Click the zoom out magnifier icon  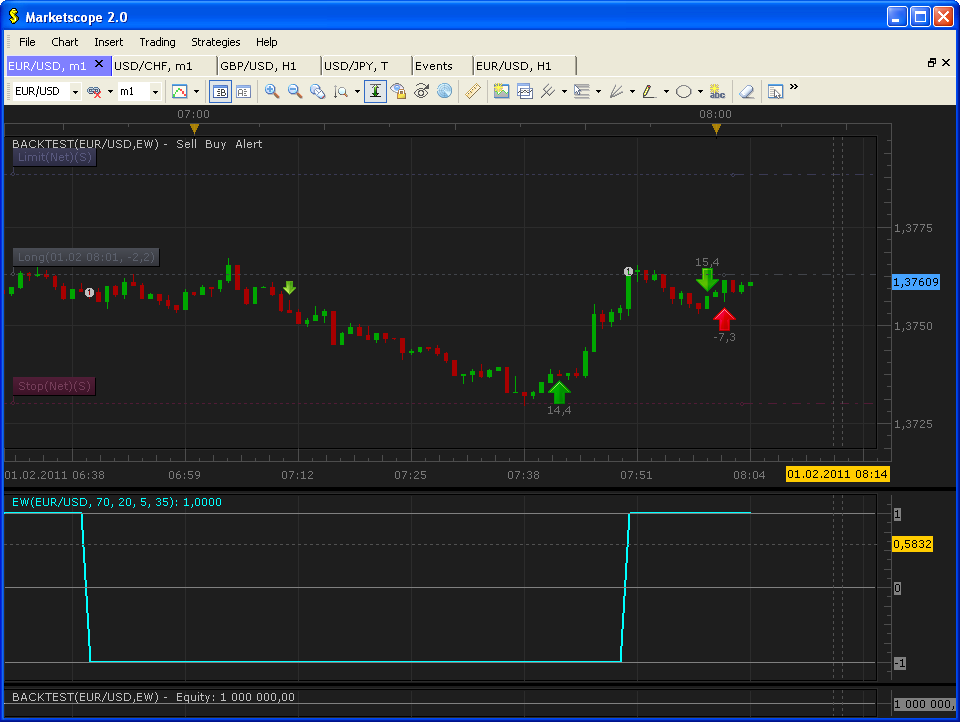[295, 91]
